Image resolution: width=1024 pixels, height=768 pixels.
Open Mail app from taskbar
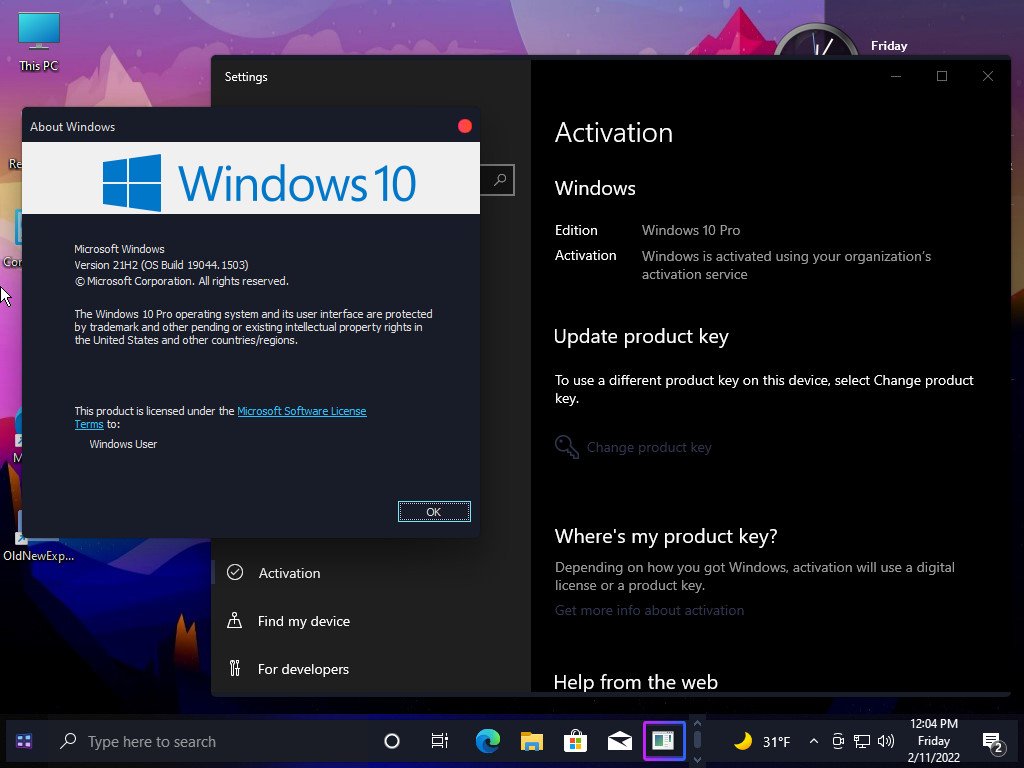pos(620,741)
